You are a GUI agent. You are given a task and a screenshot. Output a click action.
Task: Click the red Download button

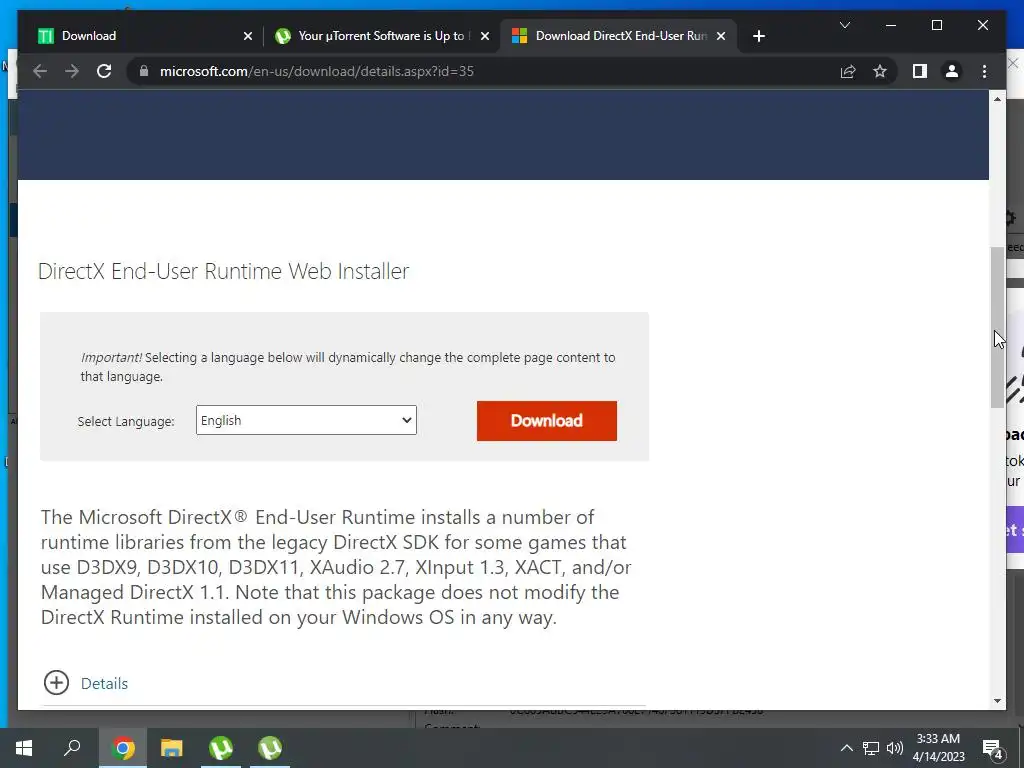click(x=547, y=421)
